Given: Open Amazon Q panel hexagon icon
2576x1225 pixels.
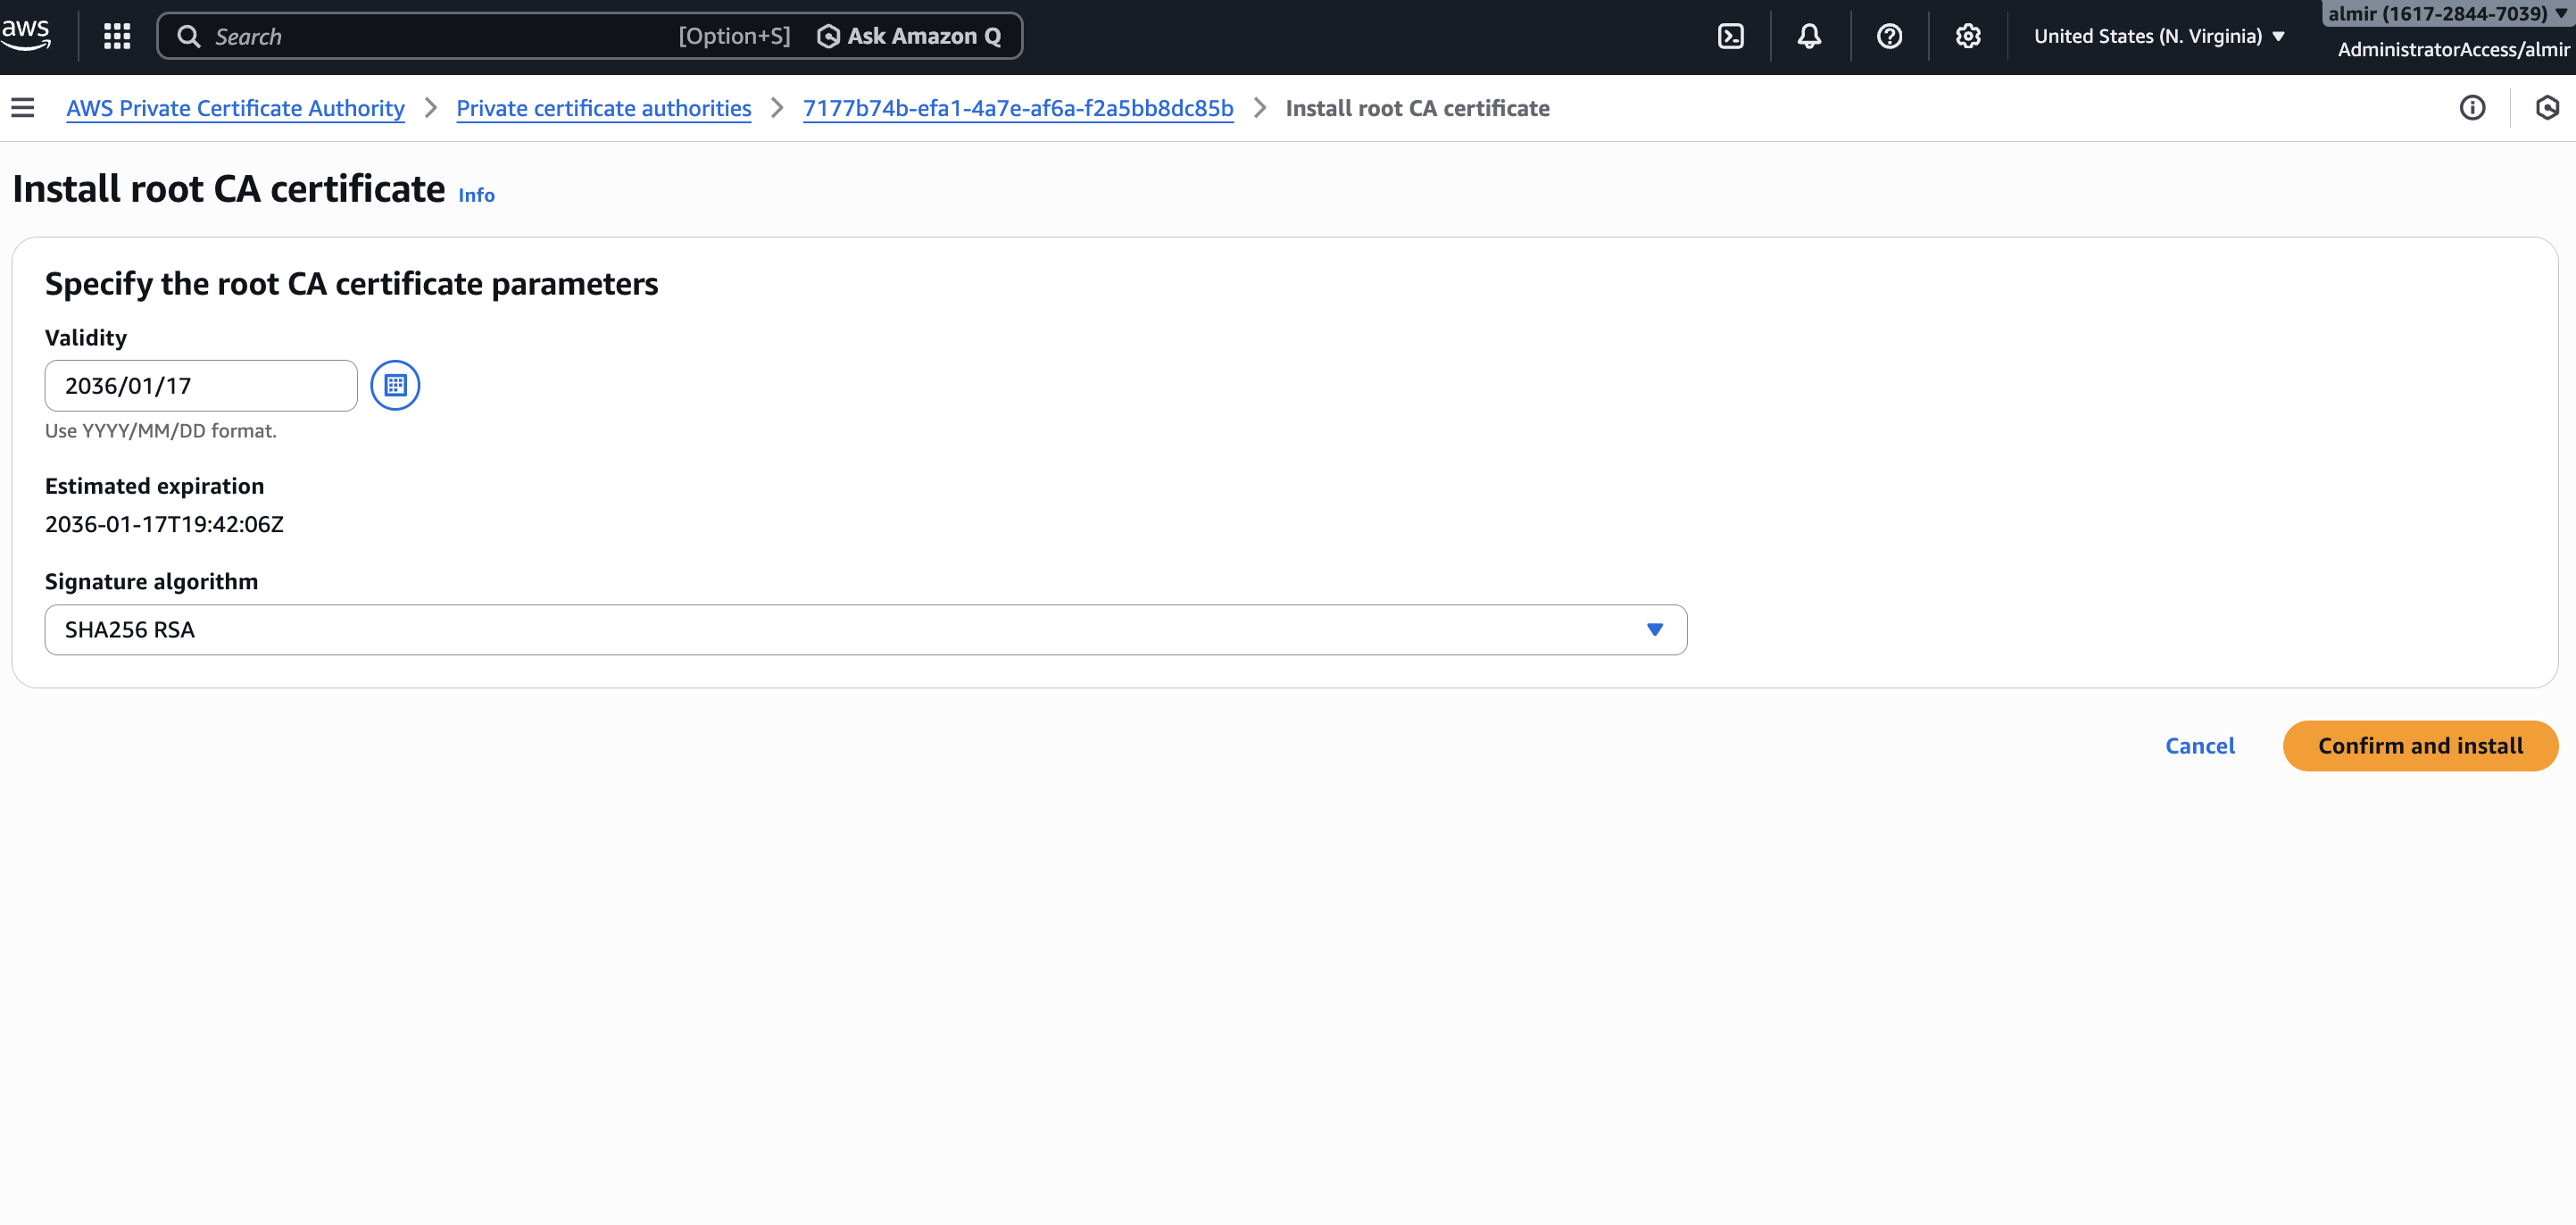Looking at the screenshot, I should coord(2546,108).
